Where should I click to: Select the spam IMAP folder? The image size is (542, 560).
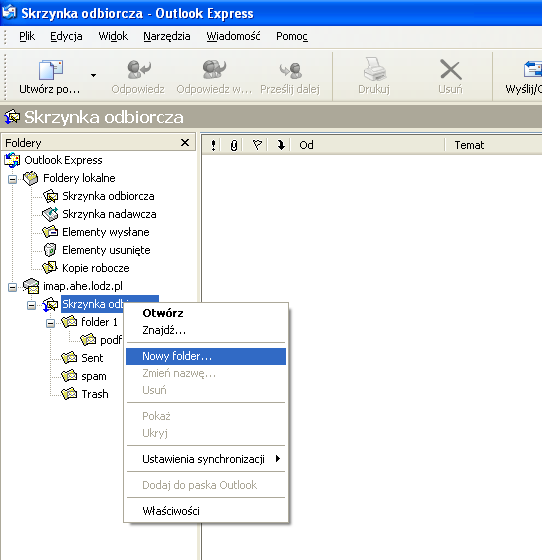(x=94, y=376)
